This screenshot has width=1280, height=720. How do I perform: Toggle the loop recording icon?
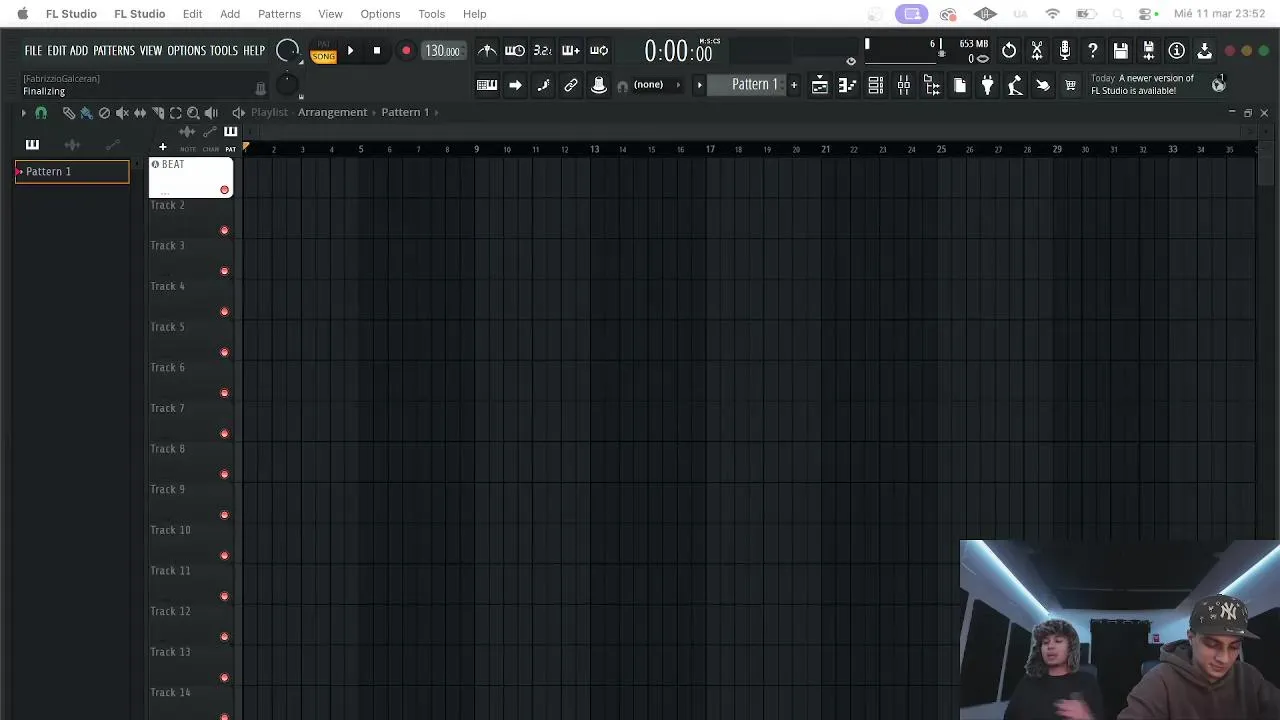599,51
